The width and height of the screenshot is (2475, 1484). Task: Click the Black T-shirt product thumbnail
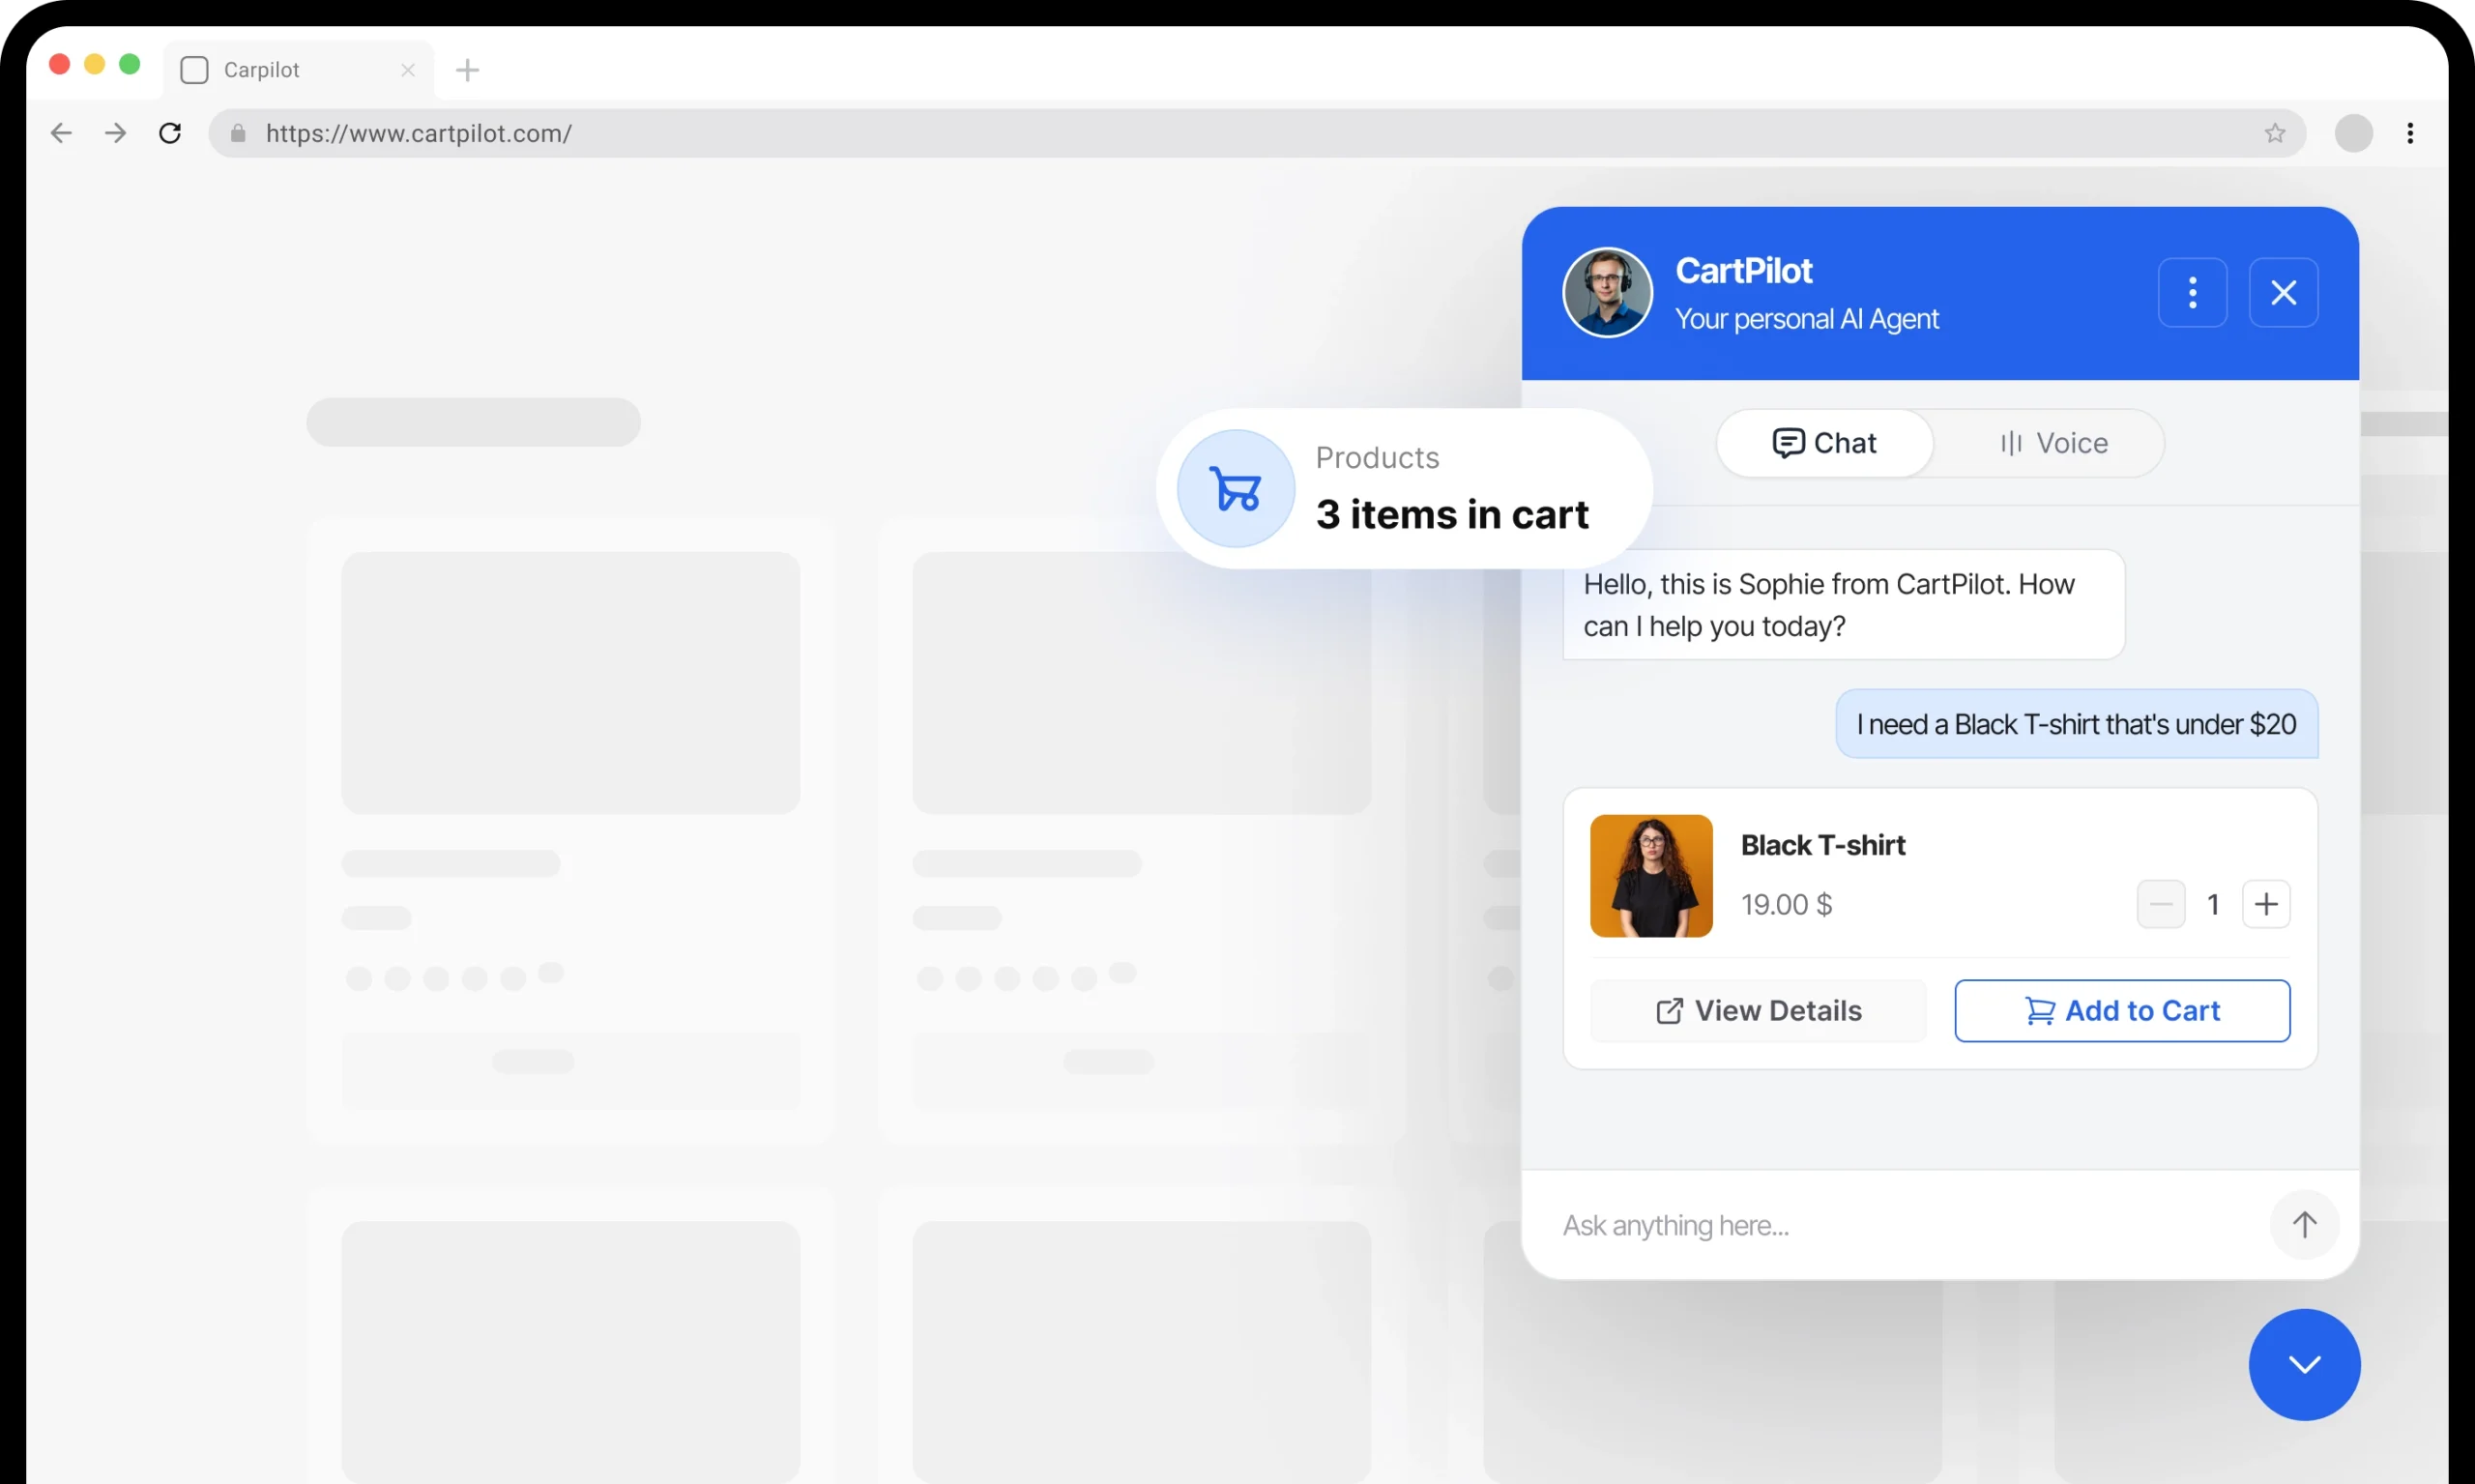click(x=1651, y=876)
